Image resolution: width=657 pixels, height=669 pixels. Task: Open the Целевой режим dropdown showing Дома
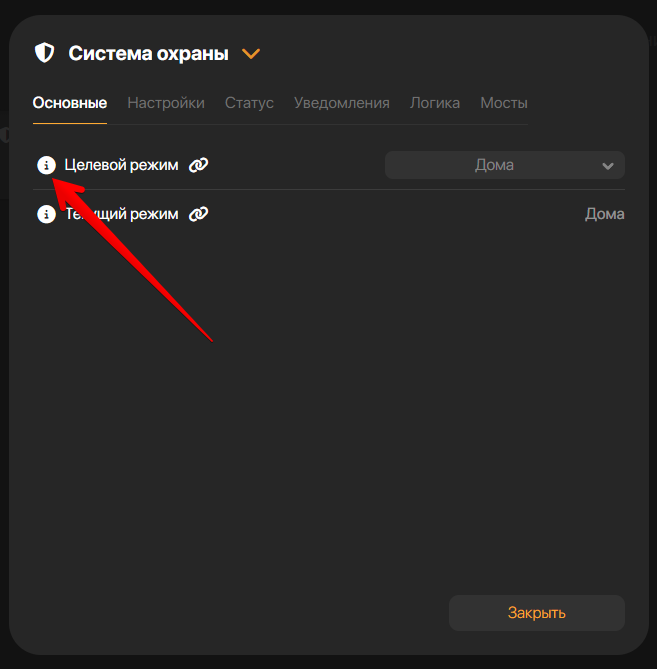(x=494, y=165)
